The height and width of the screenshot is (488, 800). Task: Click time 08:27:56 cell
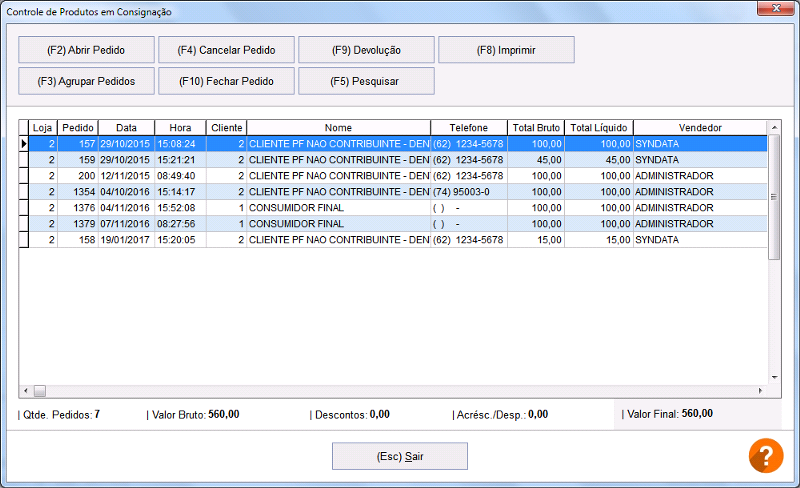click(x=181, y=224)
